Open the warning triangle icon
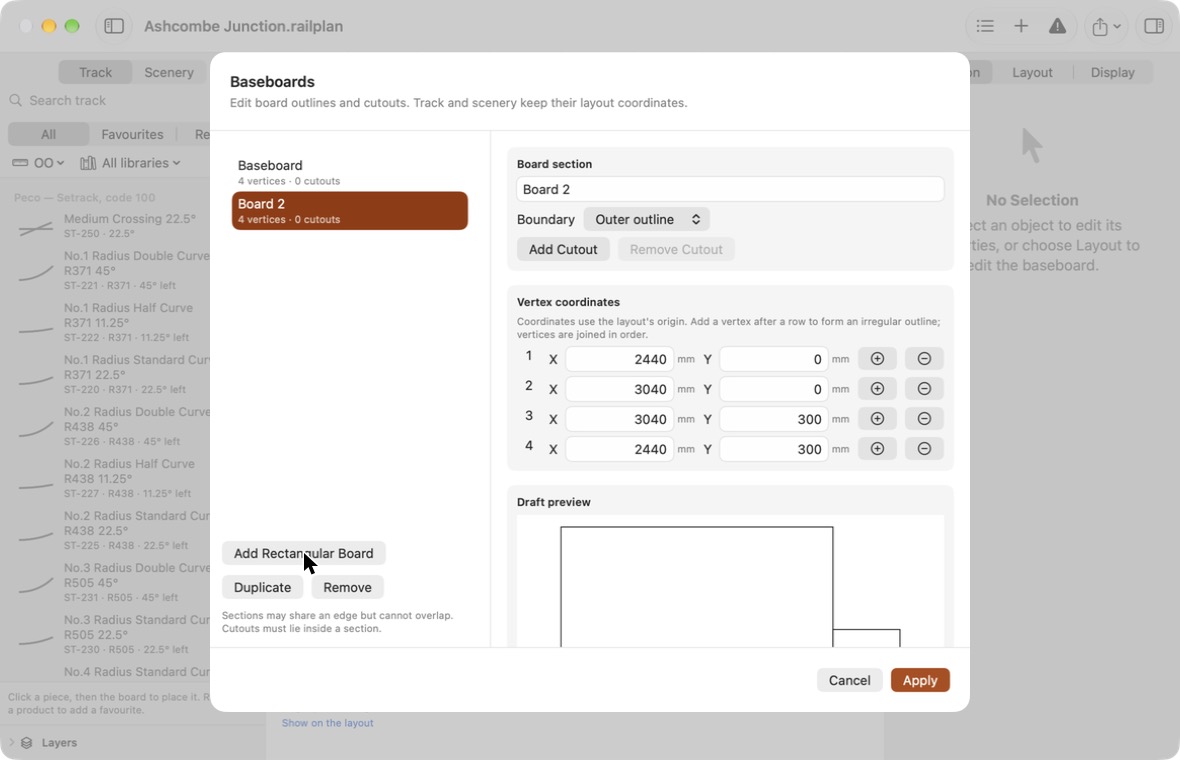Screen dimensions: 1180x760 click(x=1057, y=26)
